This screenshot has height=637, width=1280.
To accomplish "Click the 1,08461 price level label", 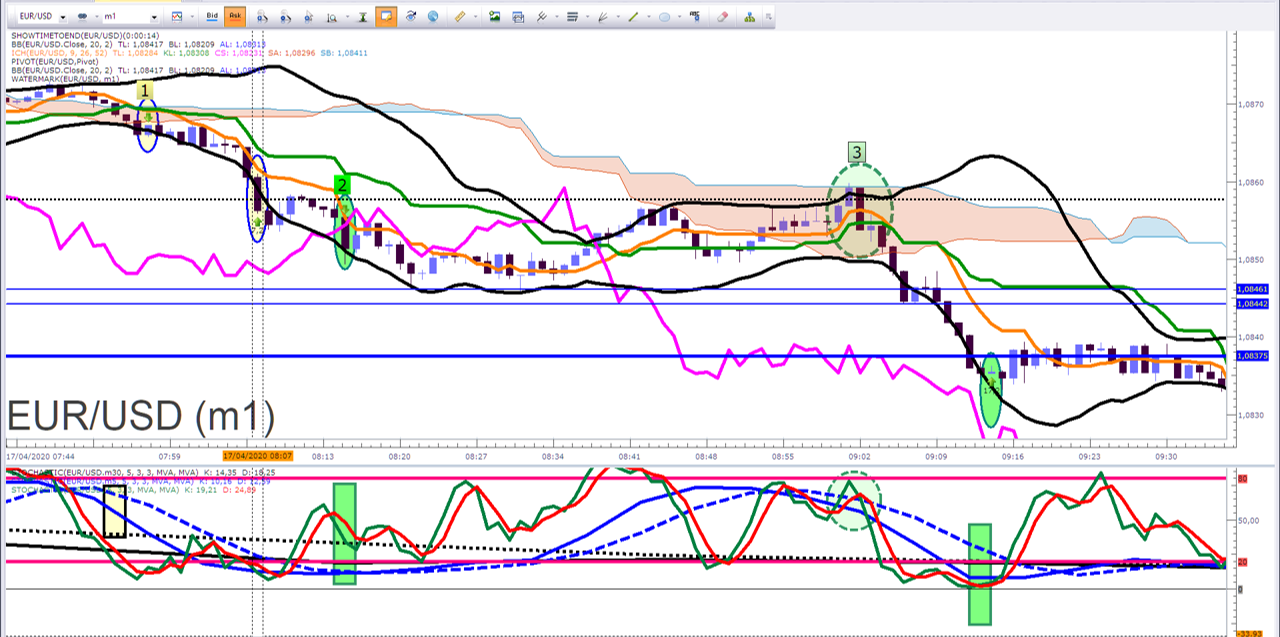I will pyautogui.click(x=1252, y=289).
